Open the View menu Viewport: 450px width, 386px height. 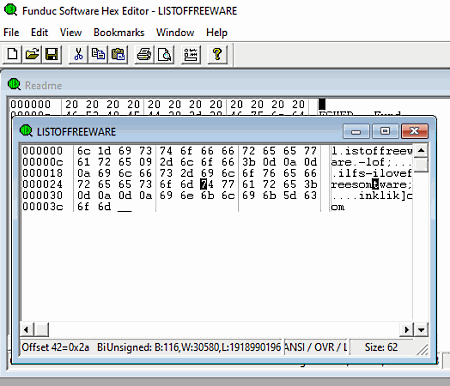pos(71,32)
